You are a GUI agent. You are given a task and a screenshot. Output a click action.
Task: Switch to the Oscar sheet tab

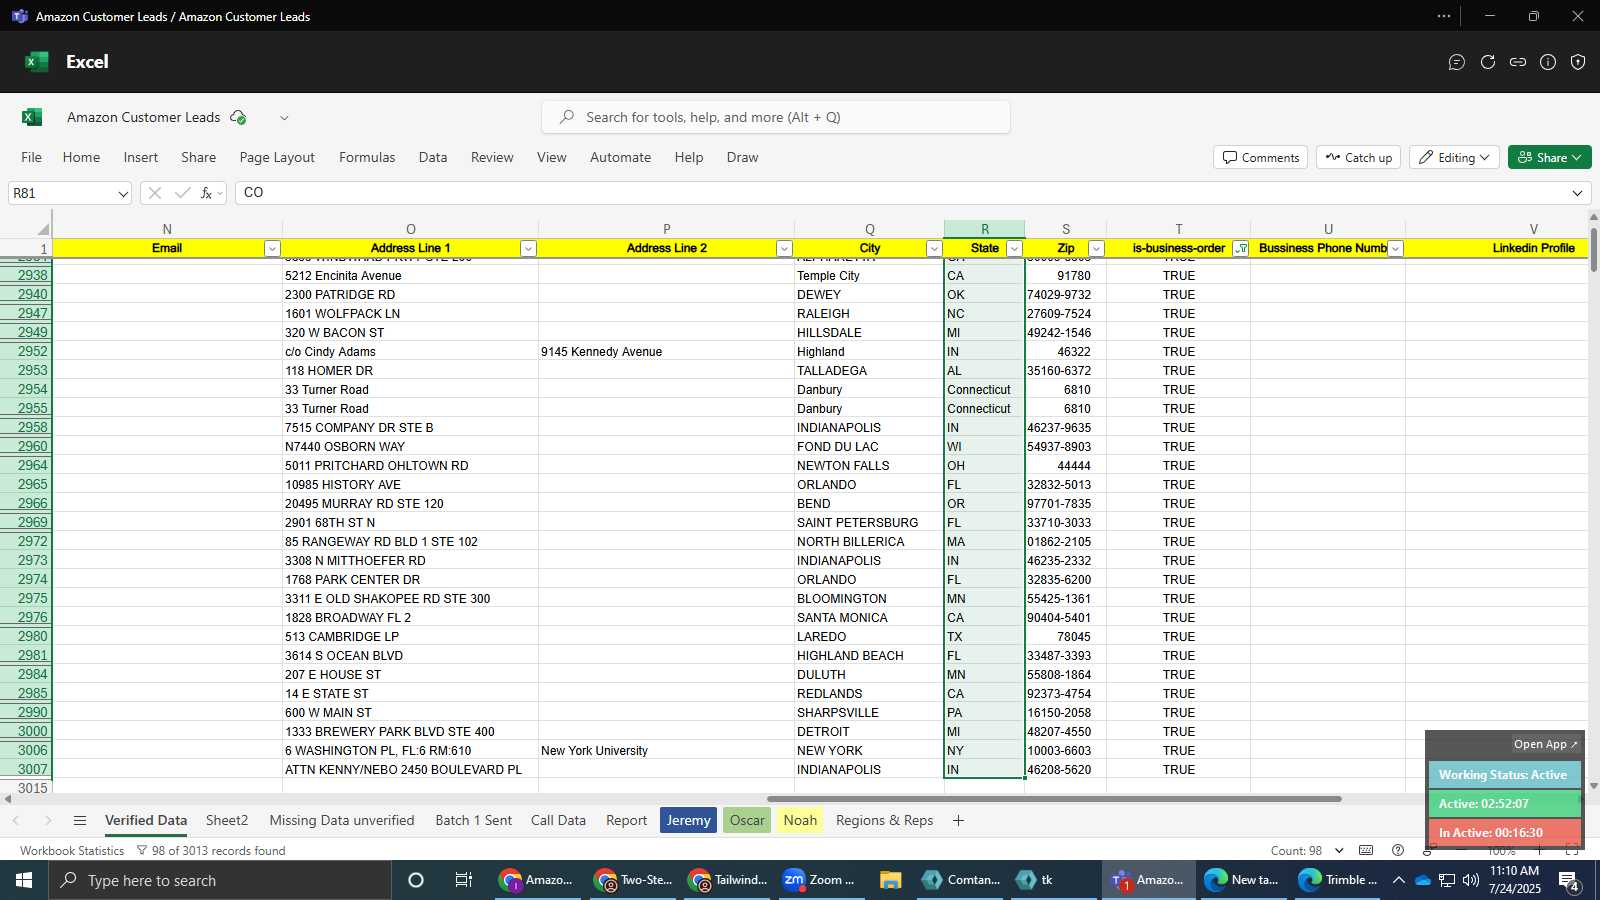[x=747, y=820]
